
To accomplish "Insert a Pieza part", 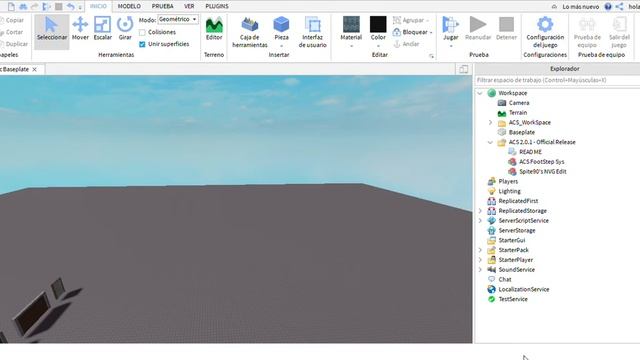I will (x=281, y=32).
